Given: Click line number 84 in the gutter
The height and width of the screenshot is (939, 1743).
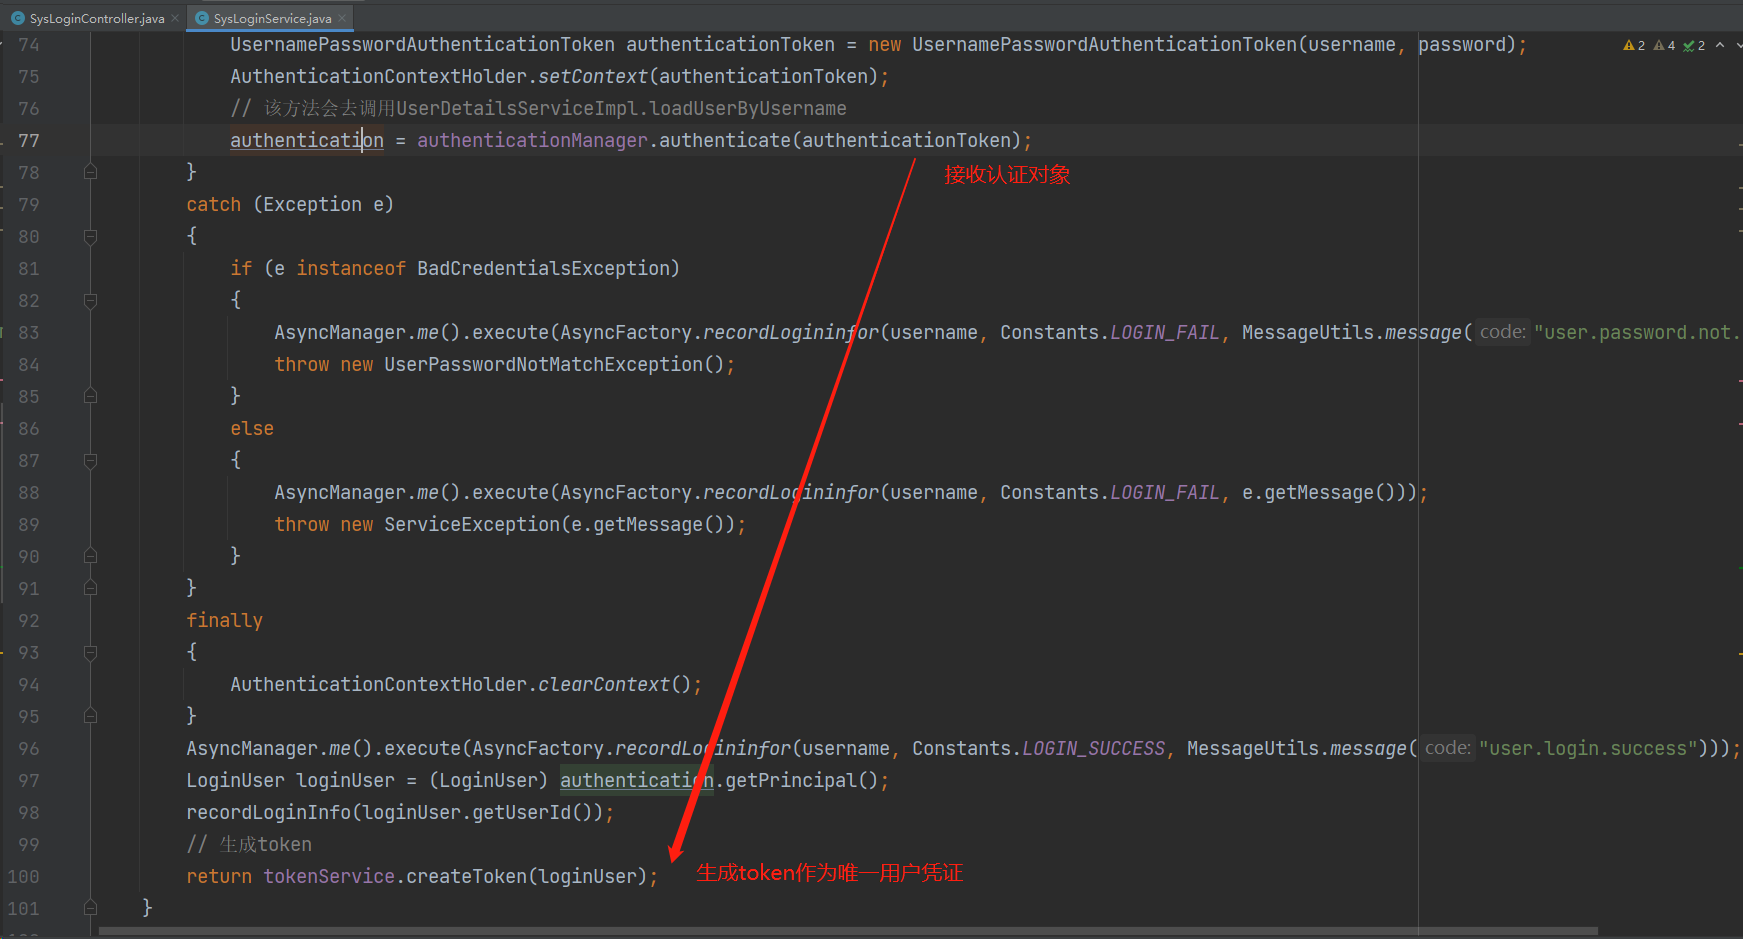Looking at the screenshot, I should pos(29,365).
